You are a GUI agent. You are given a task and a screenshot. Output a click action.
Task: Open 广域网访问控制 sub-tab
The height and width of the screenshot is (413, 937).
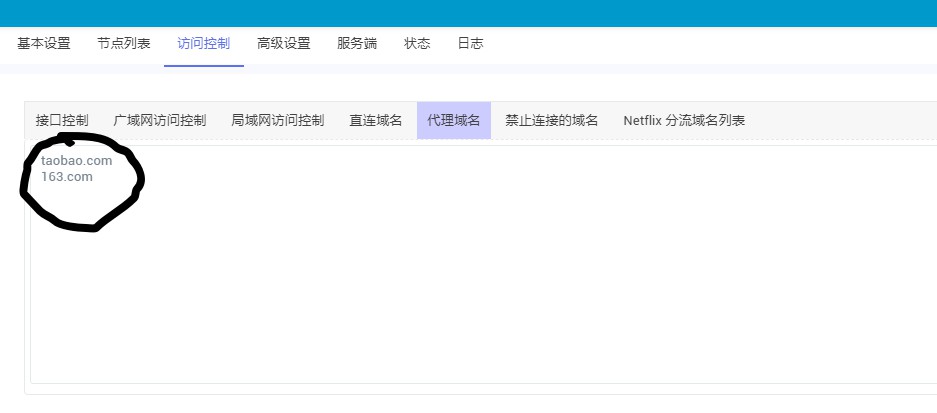click(x=160, y=121)
